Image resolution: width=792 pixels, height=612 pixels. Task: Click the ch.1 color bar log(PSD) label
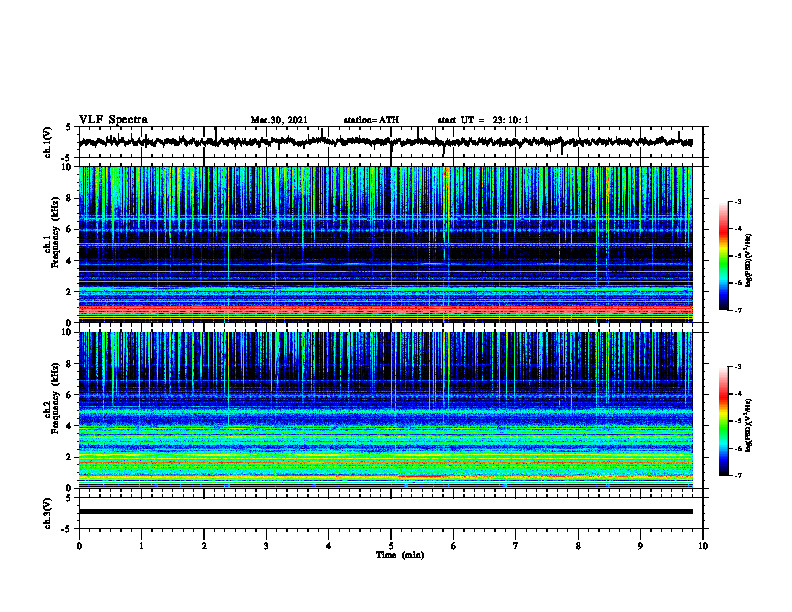coord(749,261)
